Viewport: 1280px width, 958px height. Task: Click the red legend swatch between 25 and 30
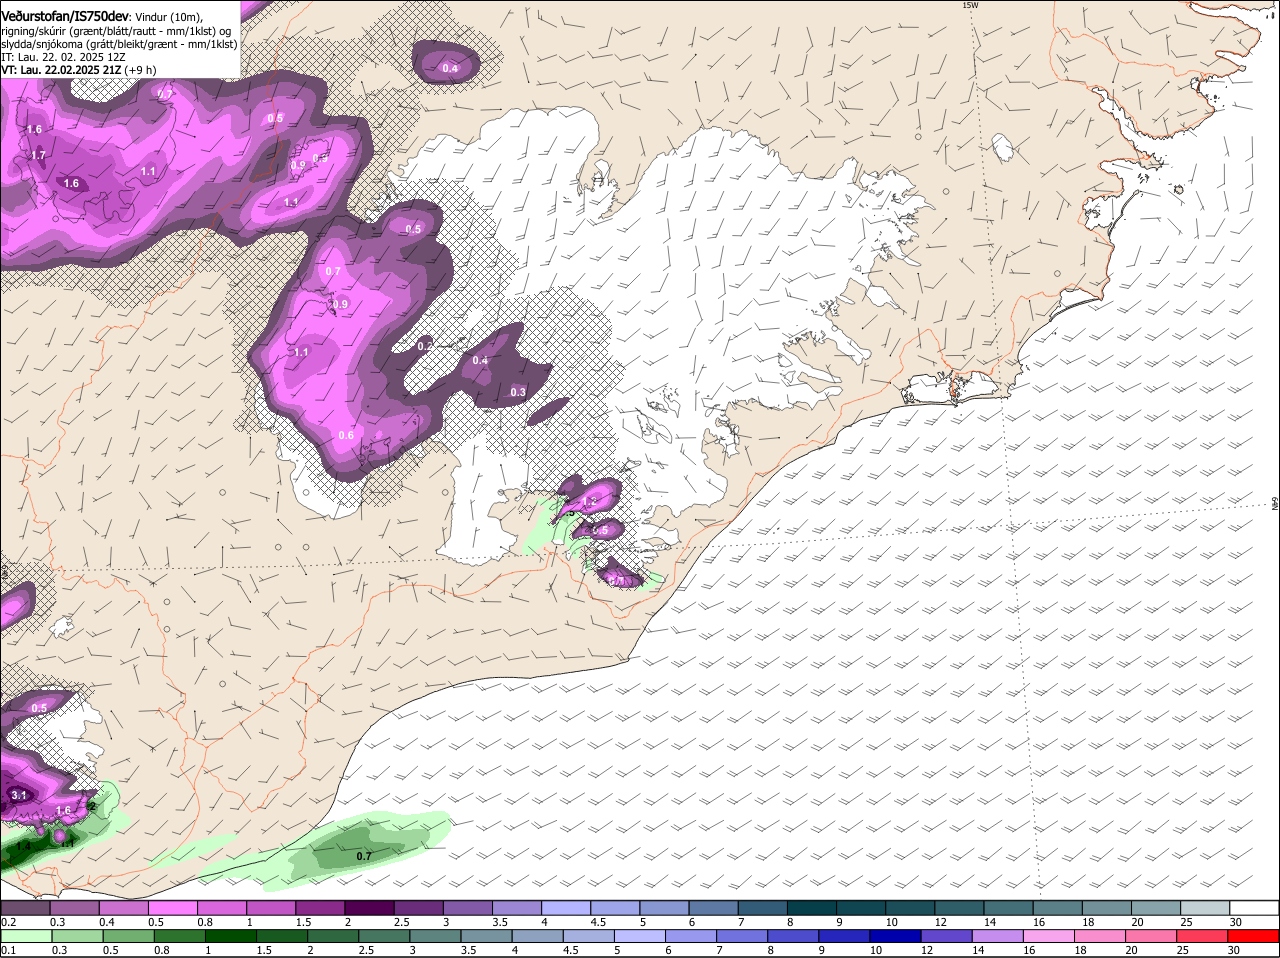tap(1203, 936)
